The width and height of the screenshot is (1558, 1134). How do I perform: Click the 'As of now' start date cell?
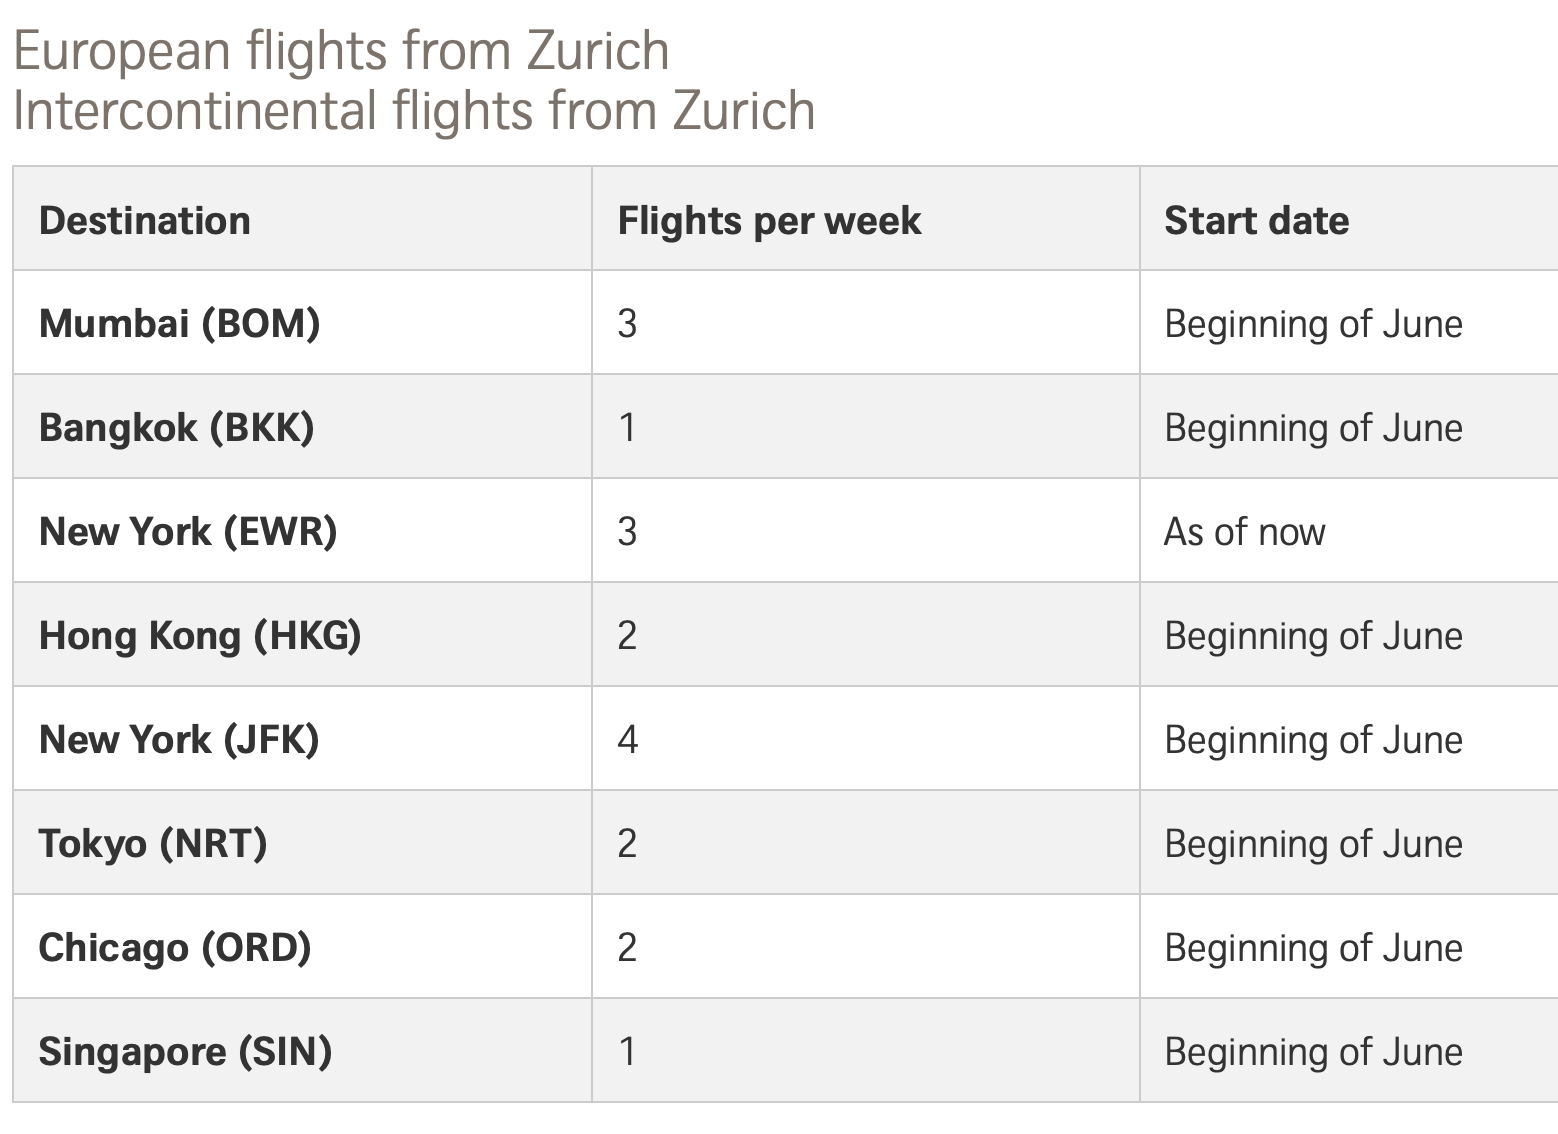point(1244,531)
